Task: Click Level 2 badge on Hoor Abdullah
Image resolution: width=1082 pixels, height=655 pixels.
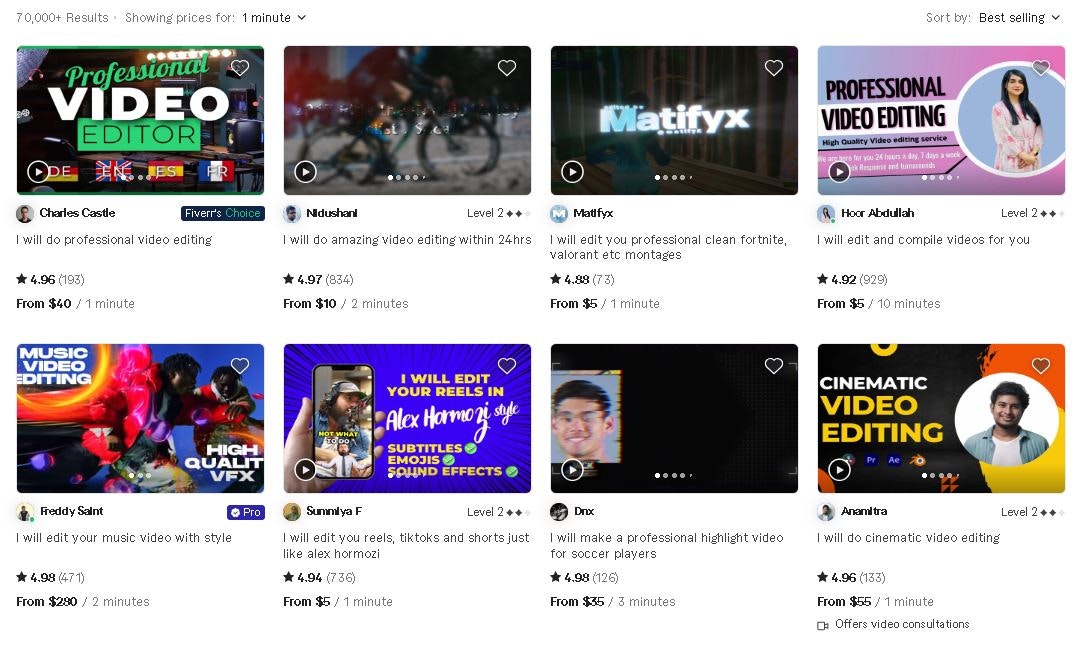Action: pos(1032,213)
